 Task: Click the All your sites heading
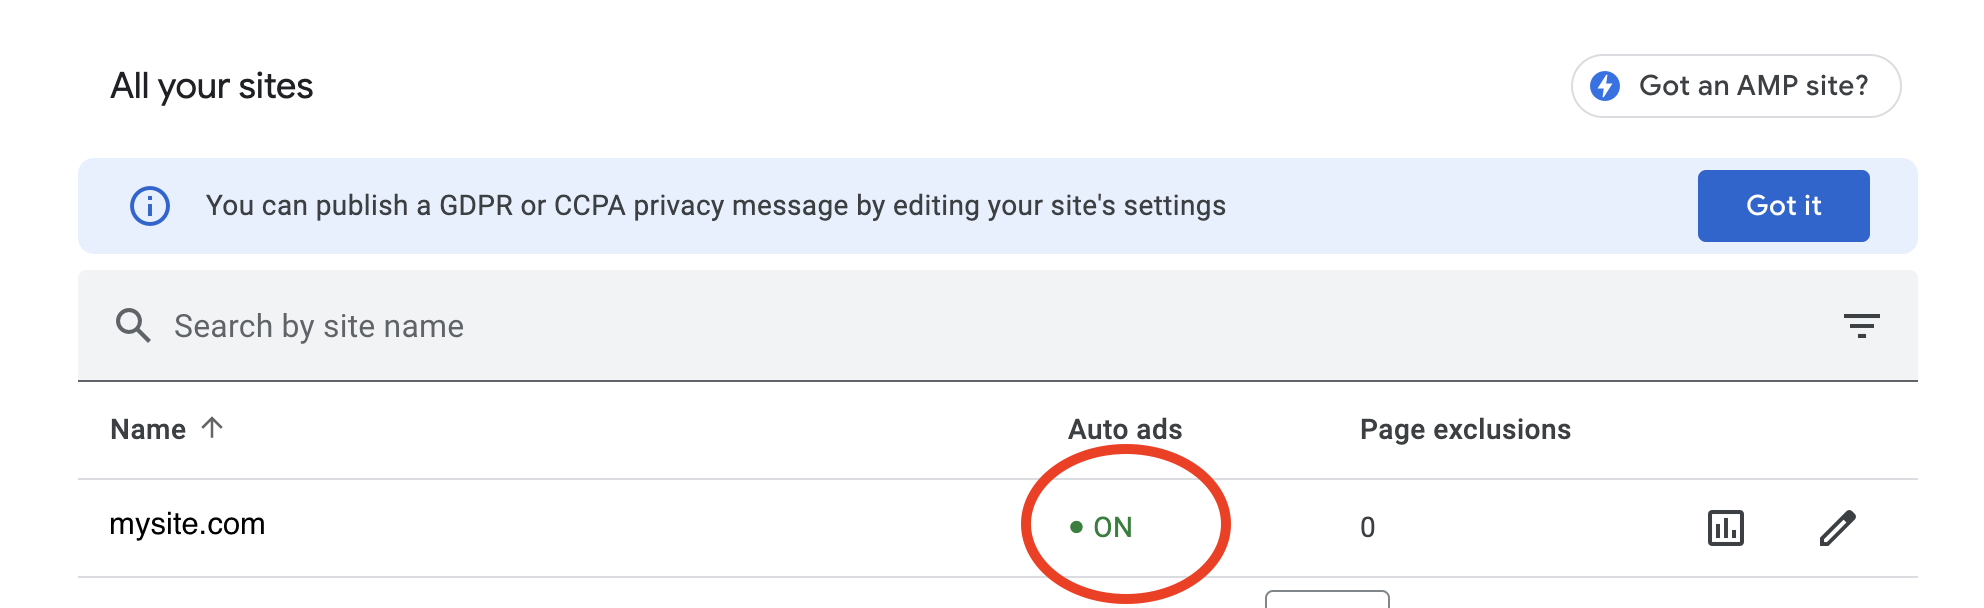(212, 87)
